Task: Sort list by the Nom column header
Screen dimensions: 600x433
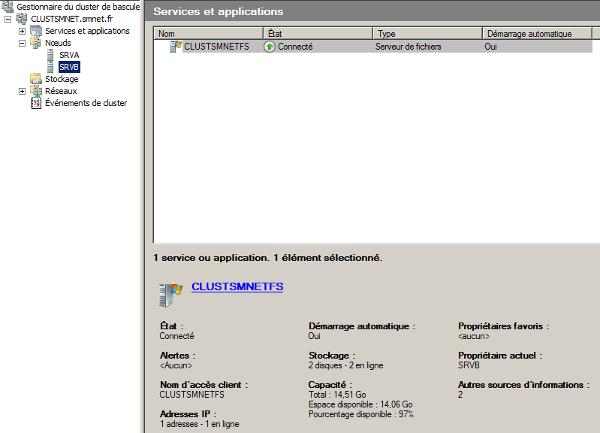Action: point(208,34)
